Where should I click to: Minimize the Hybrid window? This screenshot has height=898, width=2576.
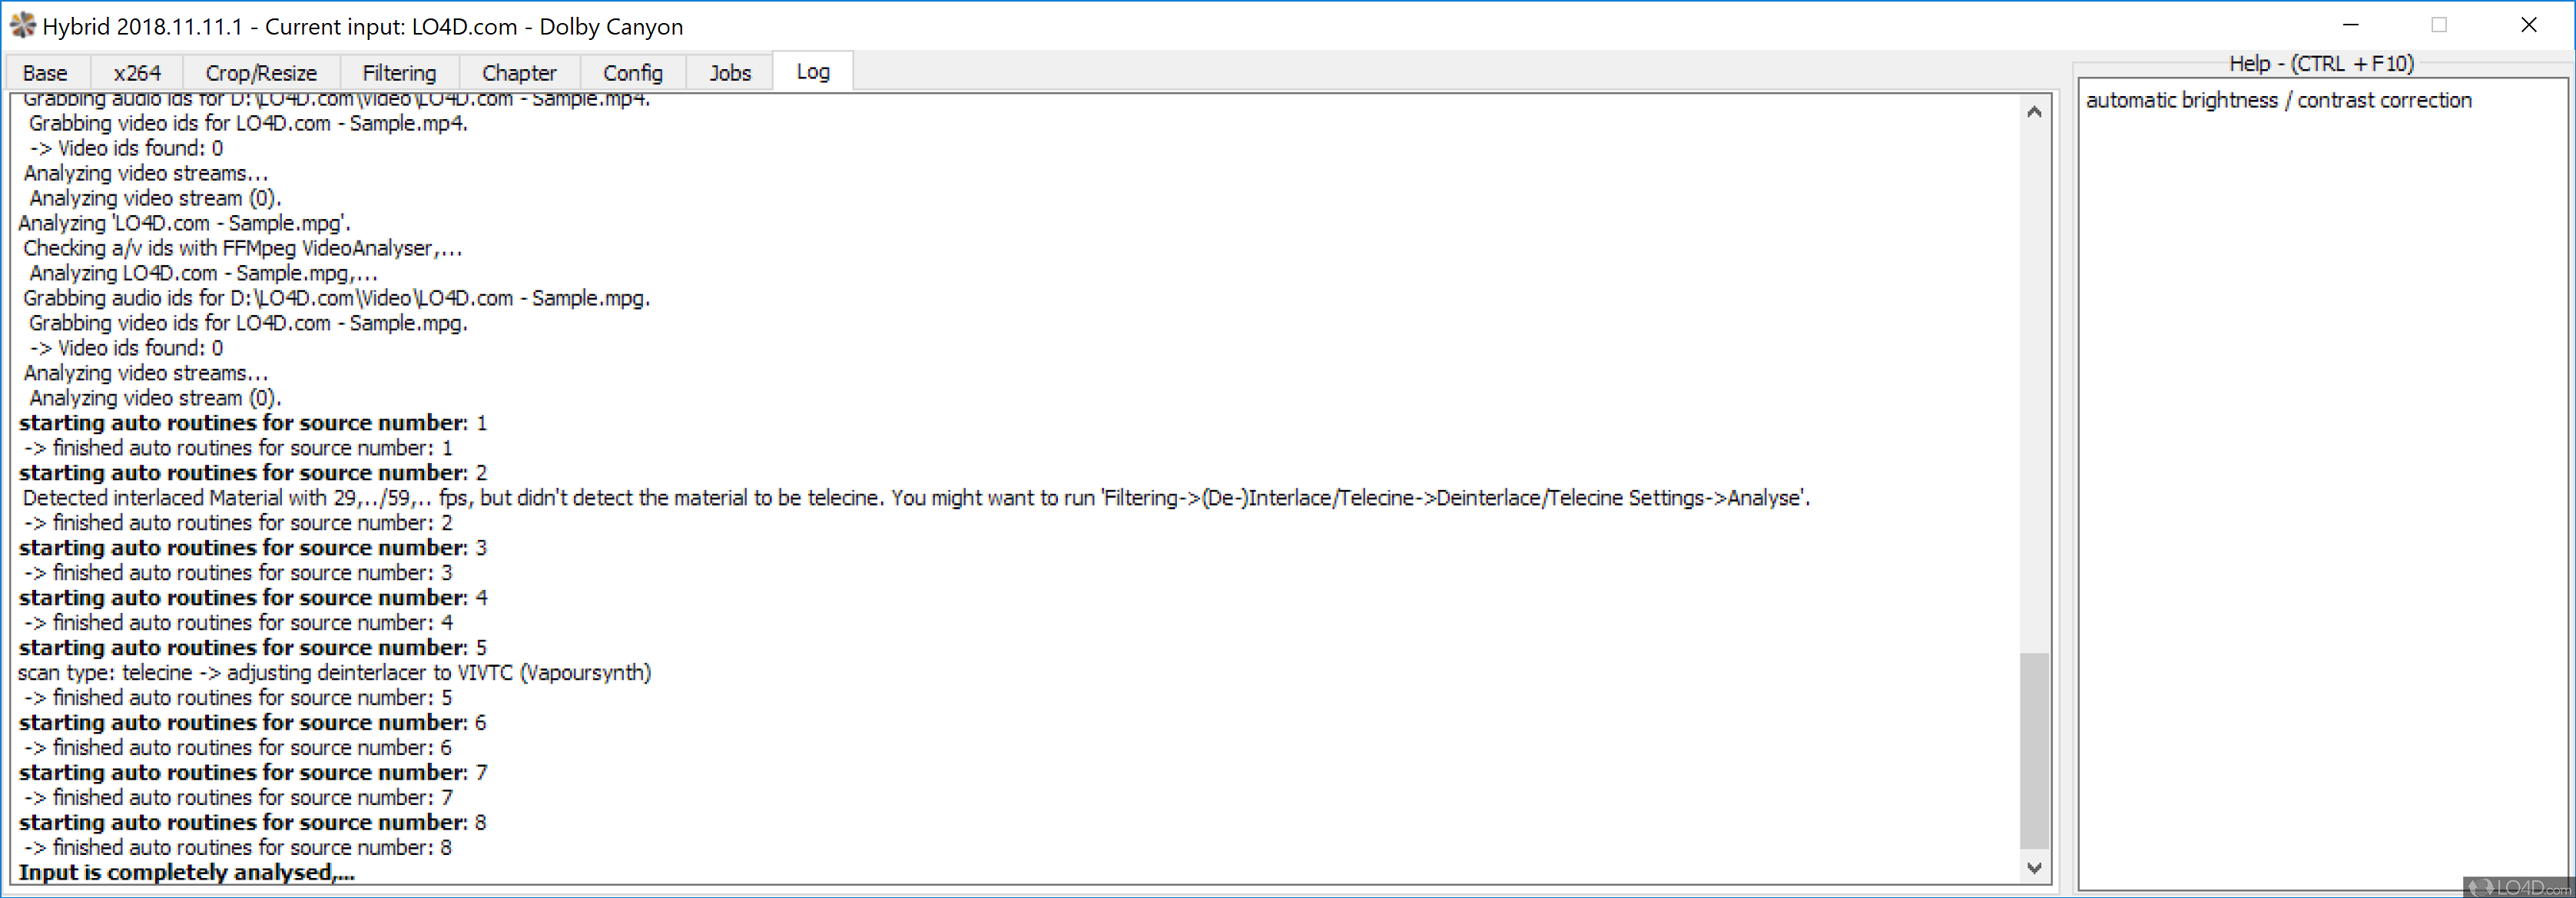click(2351, 25)
